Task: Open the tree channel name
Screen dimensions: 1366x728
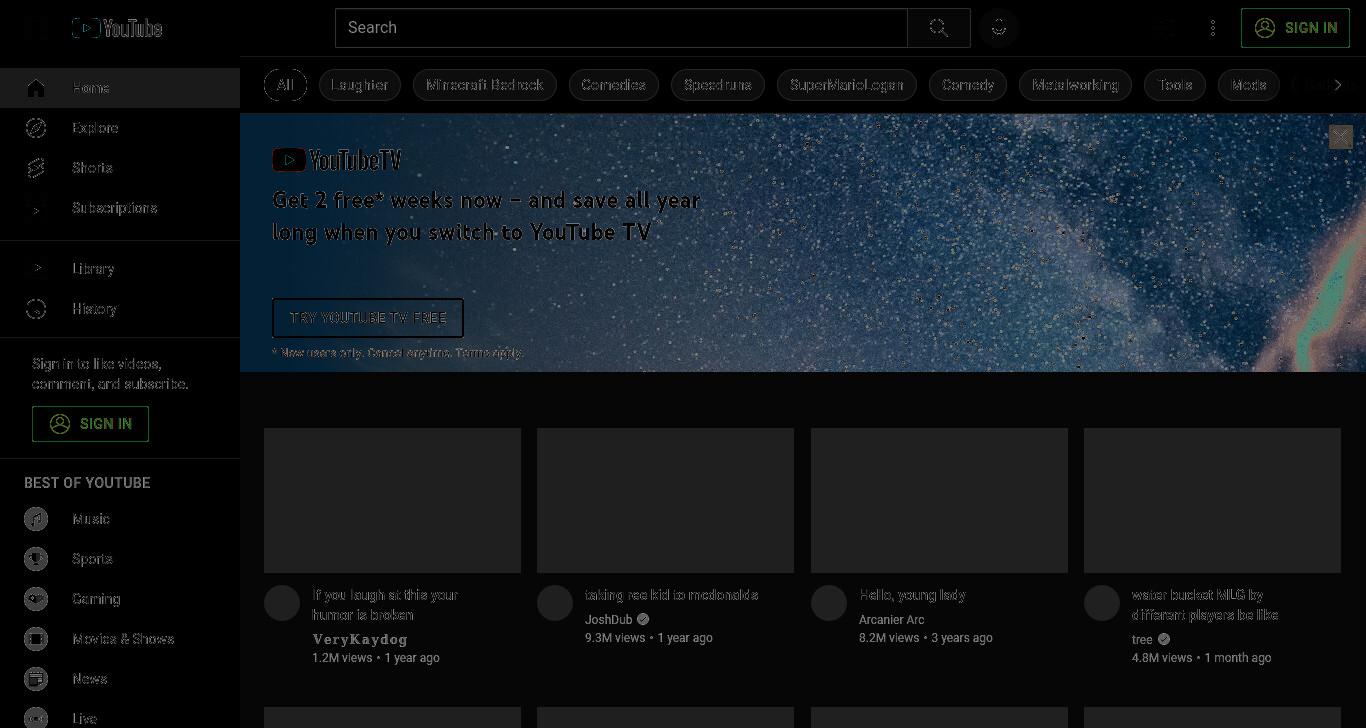Action: pyautogui.click(x=1142, y=639)
